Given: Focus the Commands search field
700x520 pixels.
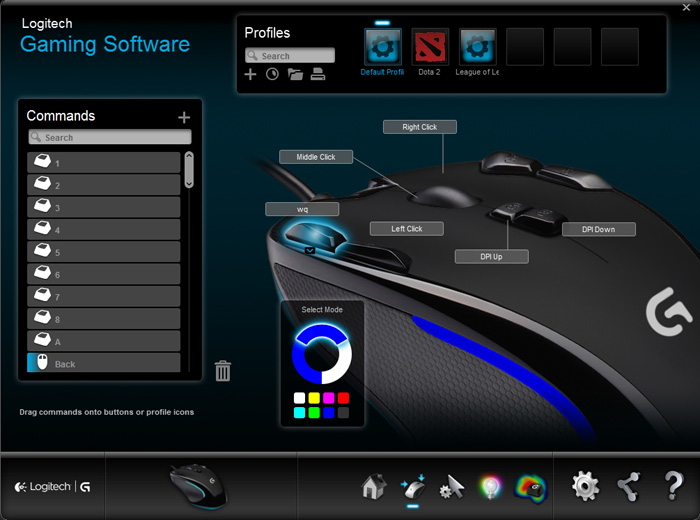Looking at the screenshot, I should (x=110, y=137).
